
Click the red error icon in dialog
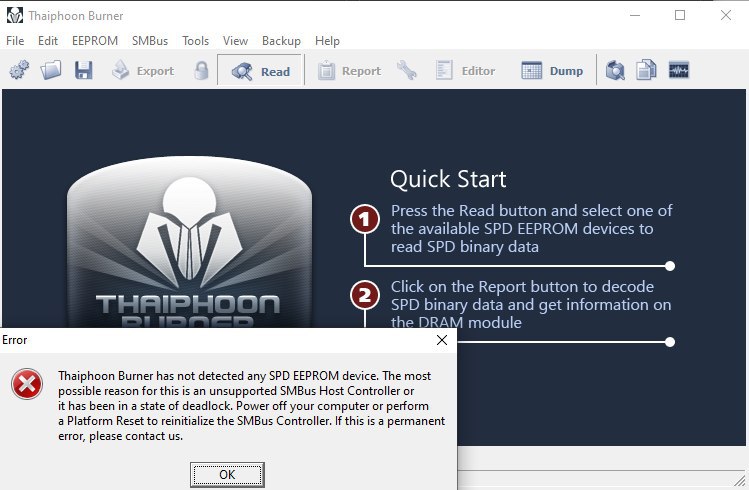(27, 384)
